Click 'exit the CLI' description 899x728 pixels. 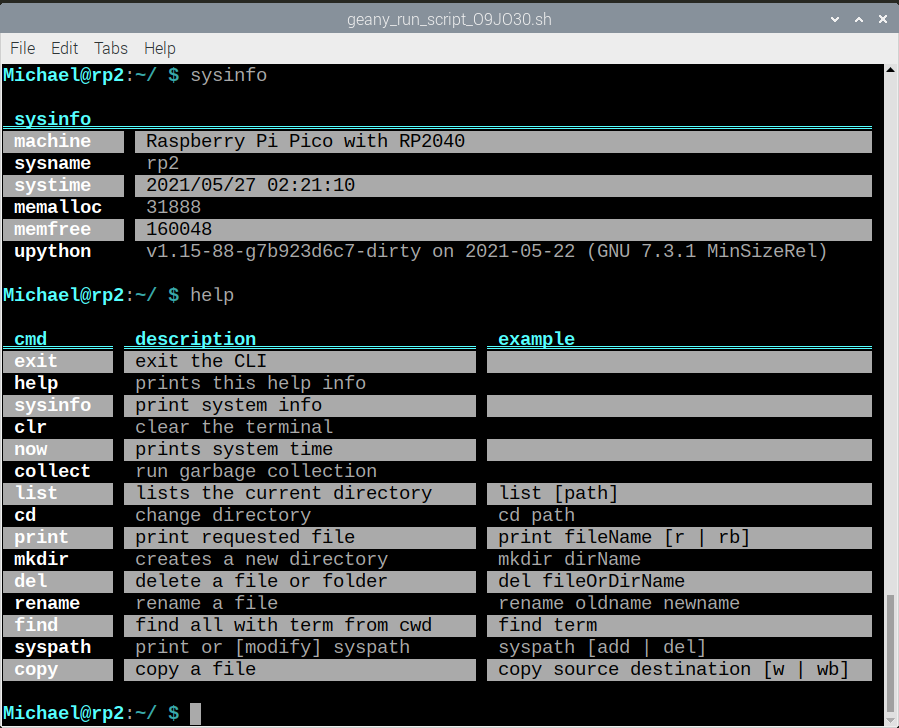coord(201,361)
